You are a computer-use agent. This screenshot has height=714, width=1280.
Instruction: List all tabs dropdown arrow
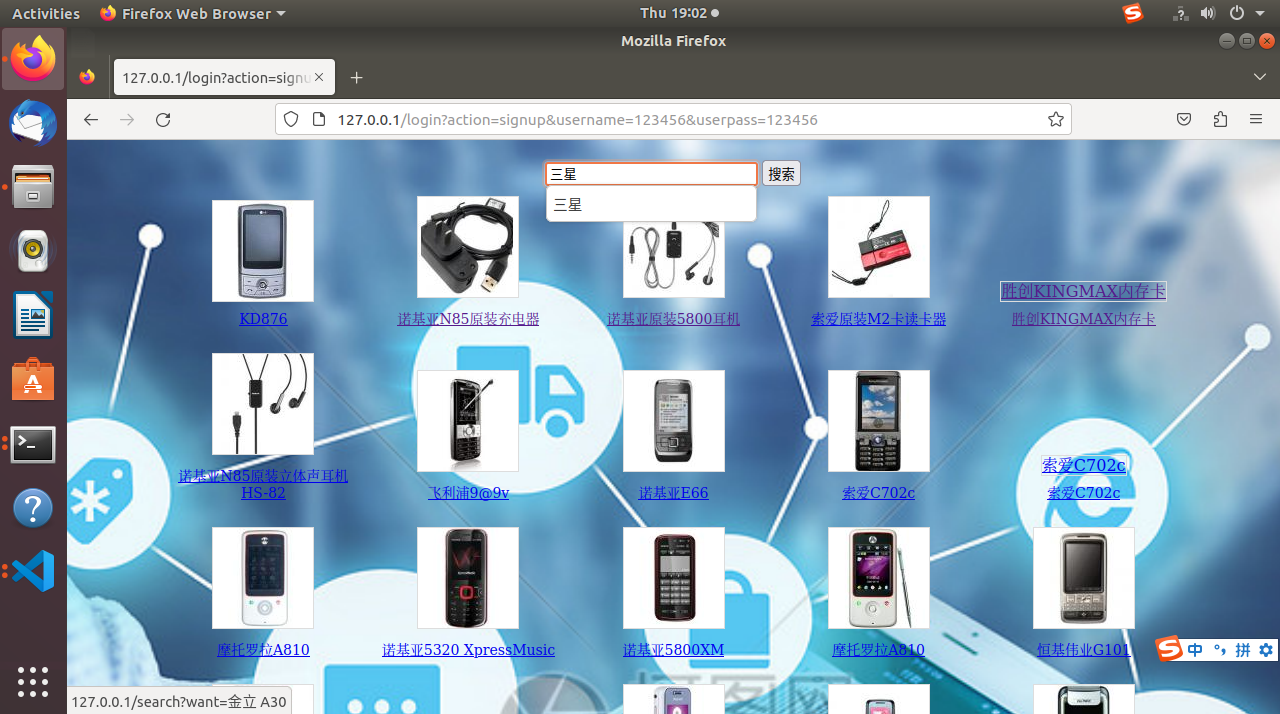click(x=1260, y=77)
